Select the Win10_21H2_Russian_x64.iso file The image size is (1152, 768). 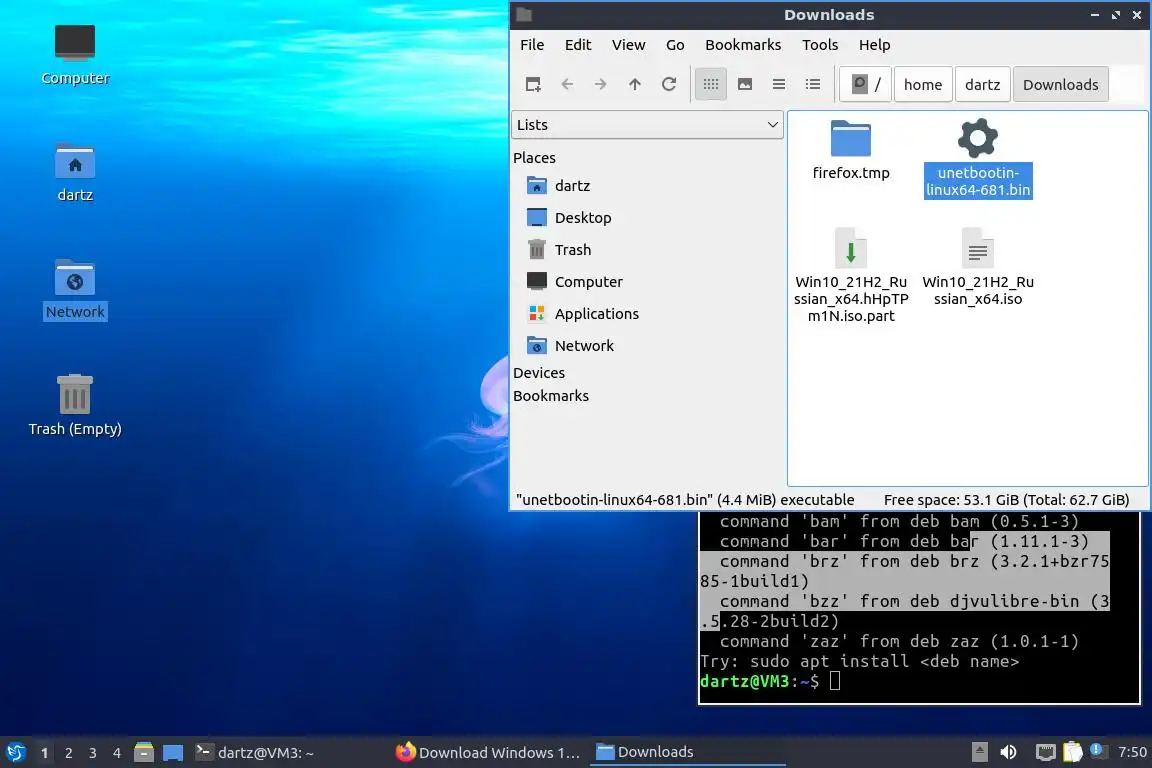[x=978, y=267]
